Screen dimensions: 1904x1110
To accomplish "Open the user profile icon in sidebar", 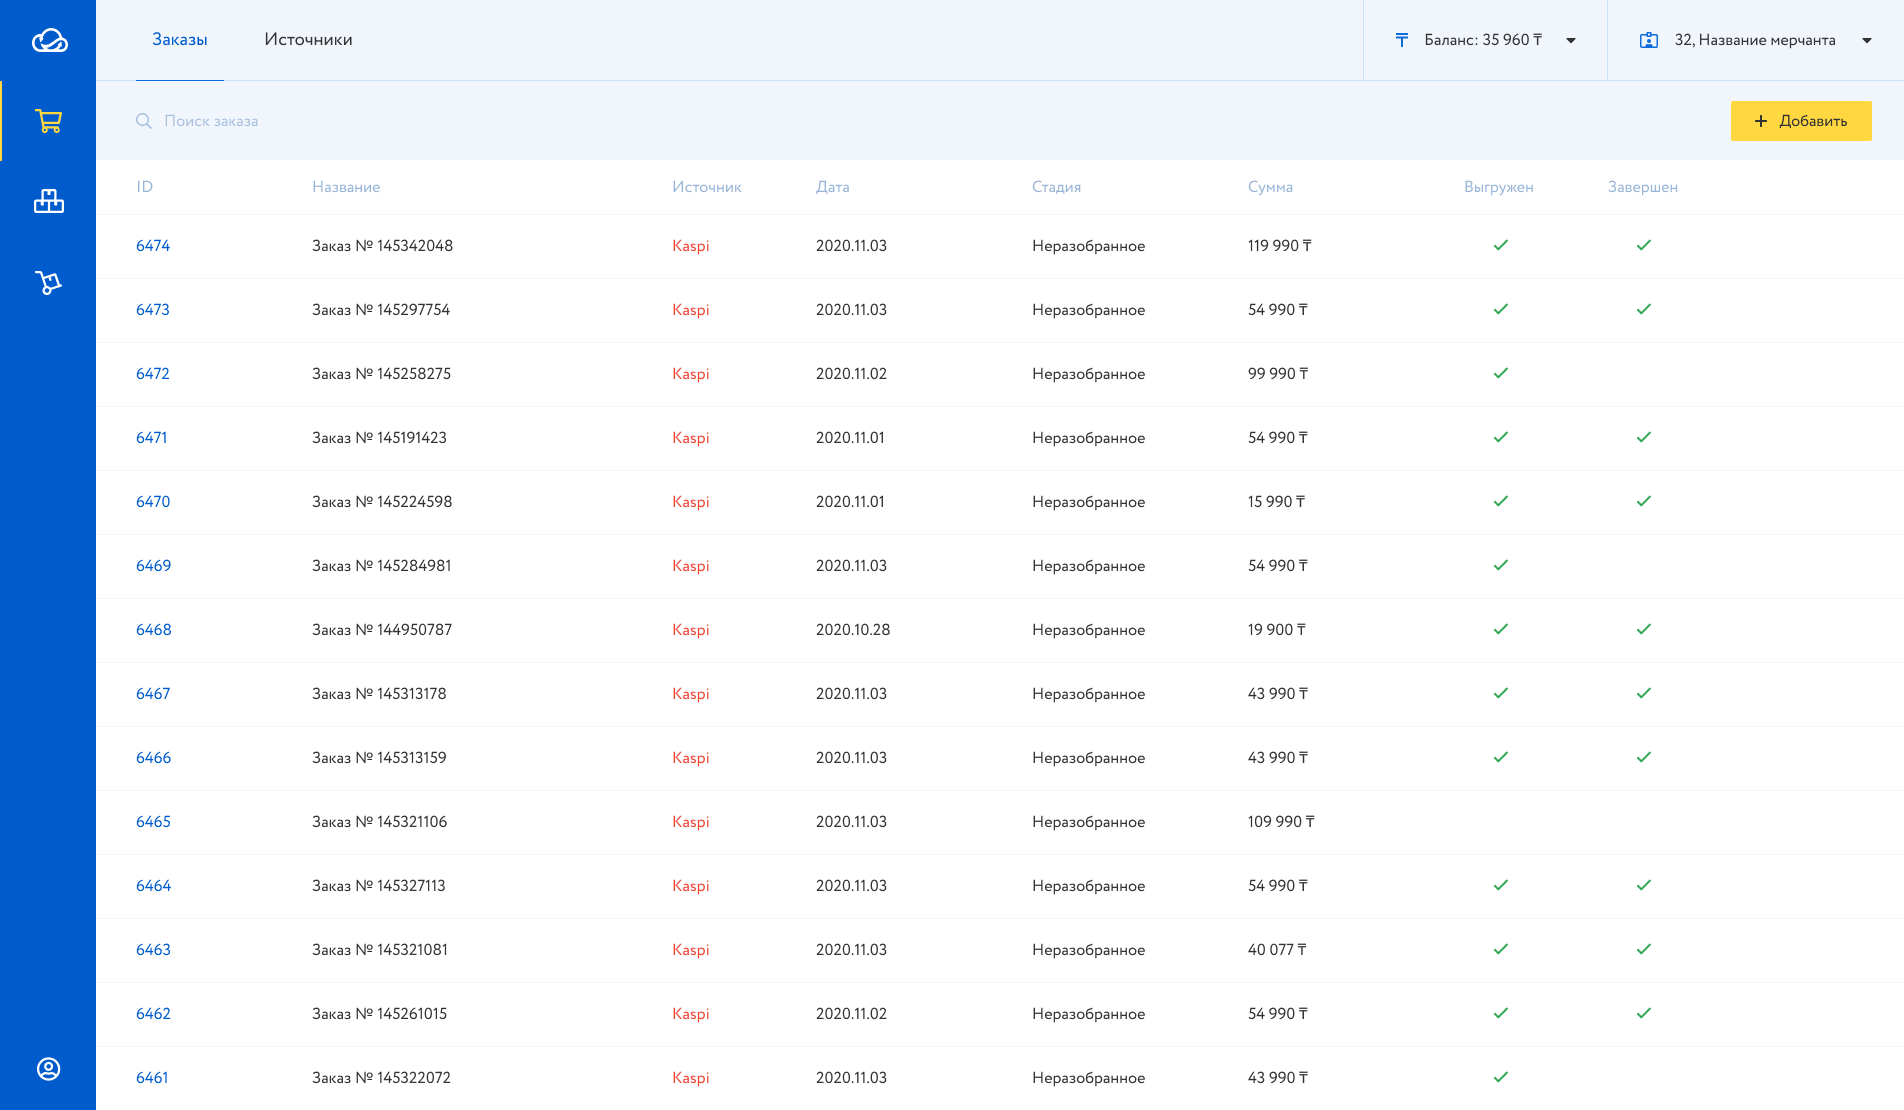I will pos(49,1069).
